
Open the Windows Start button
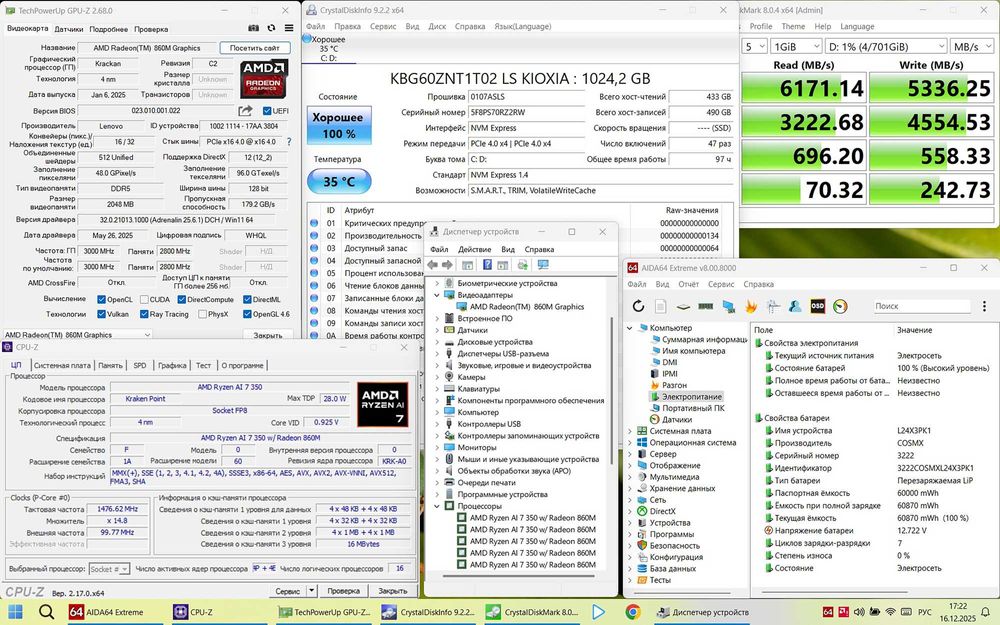tap(15, 612)
